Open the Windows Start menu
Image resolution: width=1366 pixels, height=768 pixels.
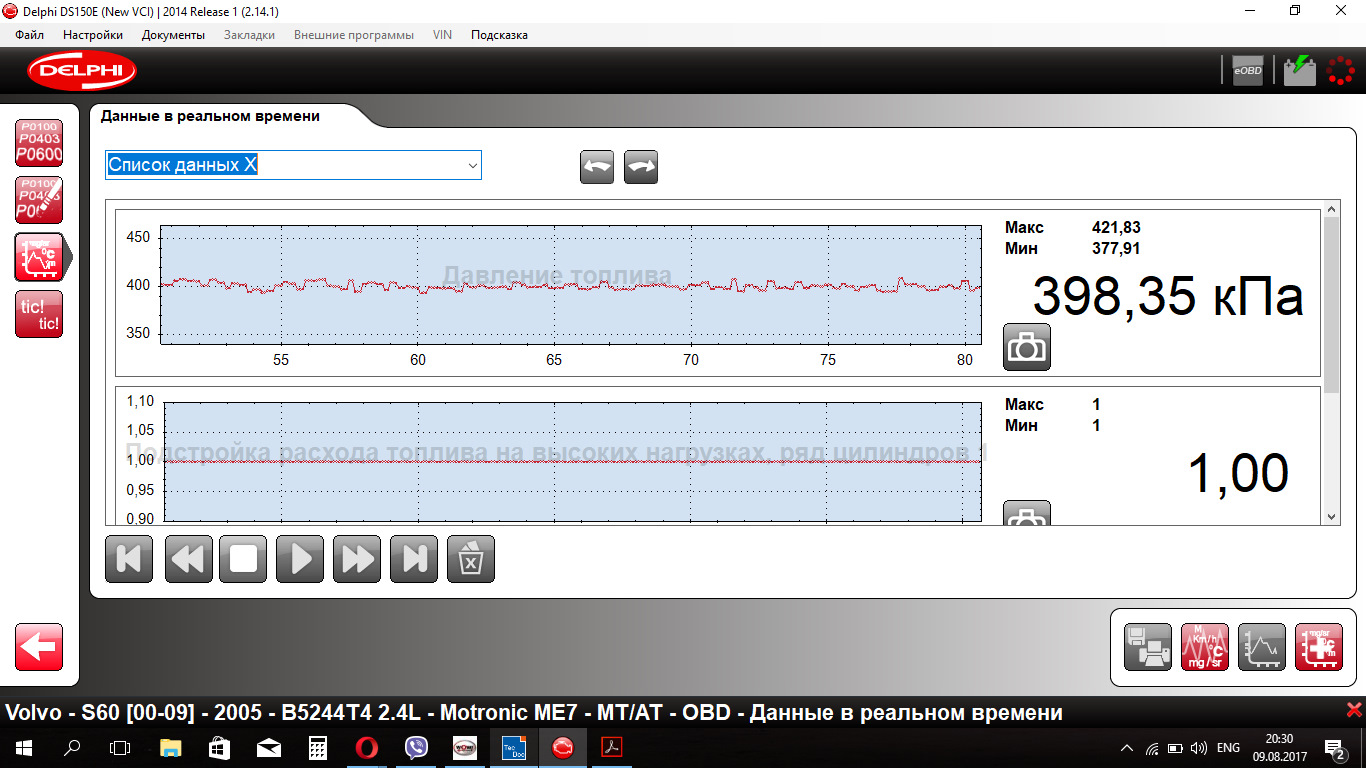coord(23,747)
